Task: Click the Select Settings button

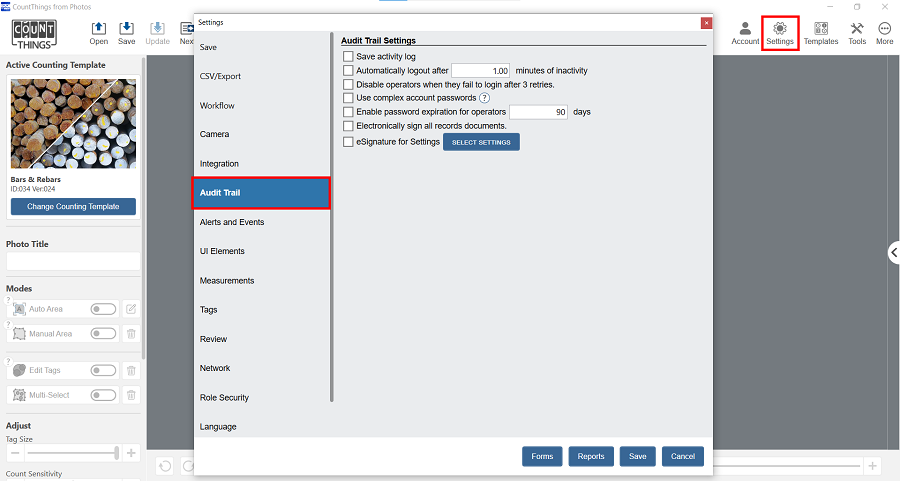Action: 481,142
